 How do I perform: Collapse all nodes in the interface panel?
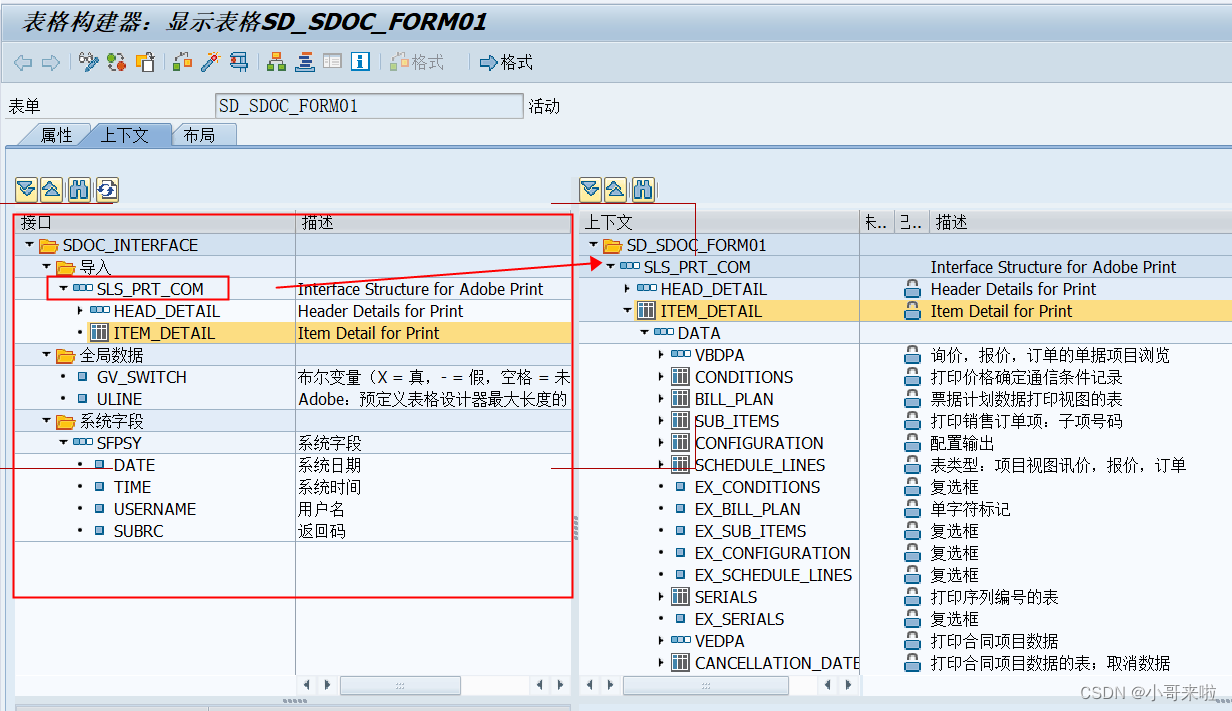(53, 189)
